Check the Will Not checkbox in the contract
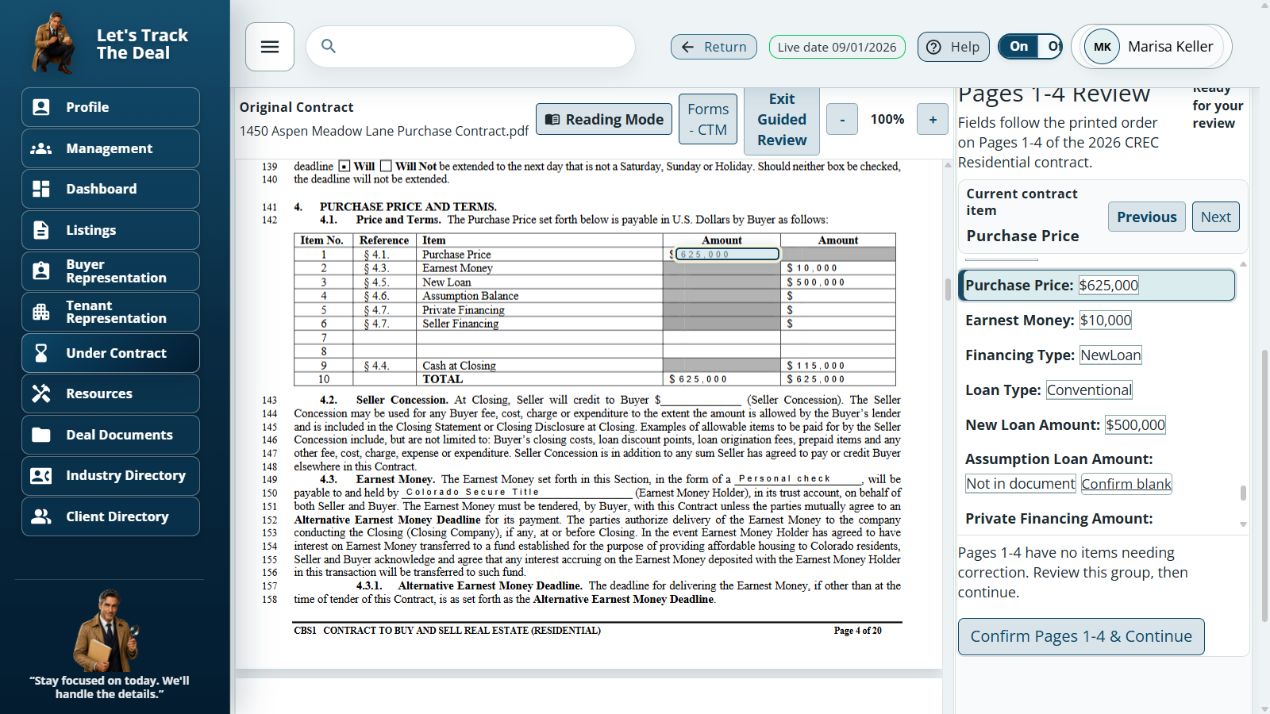This screenshot has width=1270, height=714. pos(386,166)
